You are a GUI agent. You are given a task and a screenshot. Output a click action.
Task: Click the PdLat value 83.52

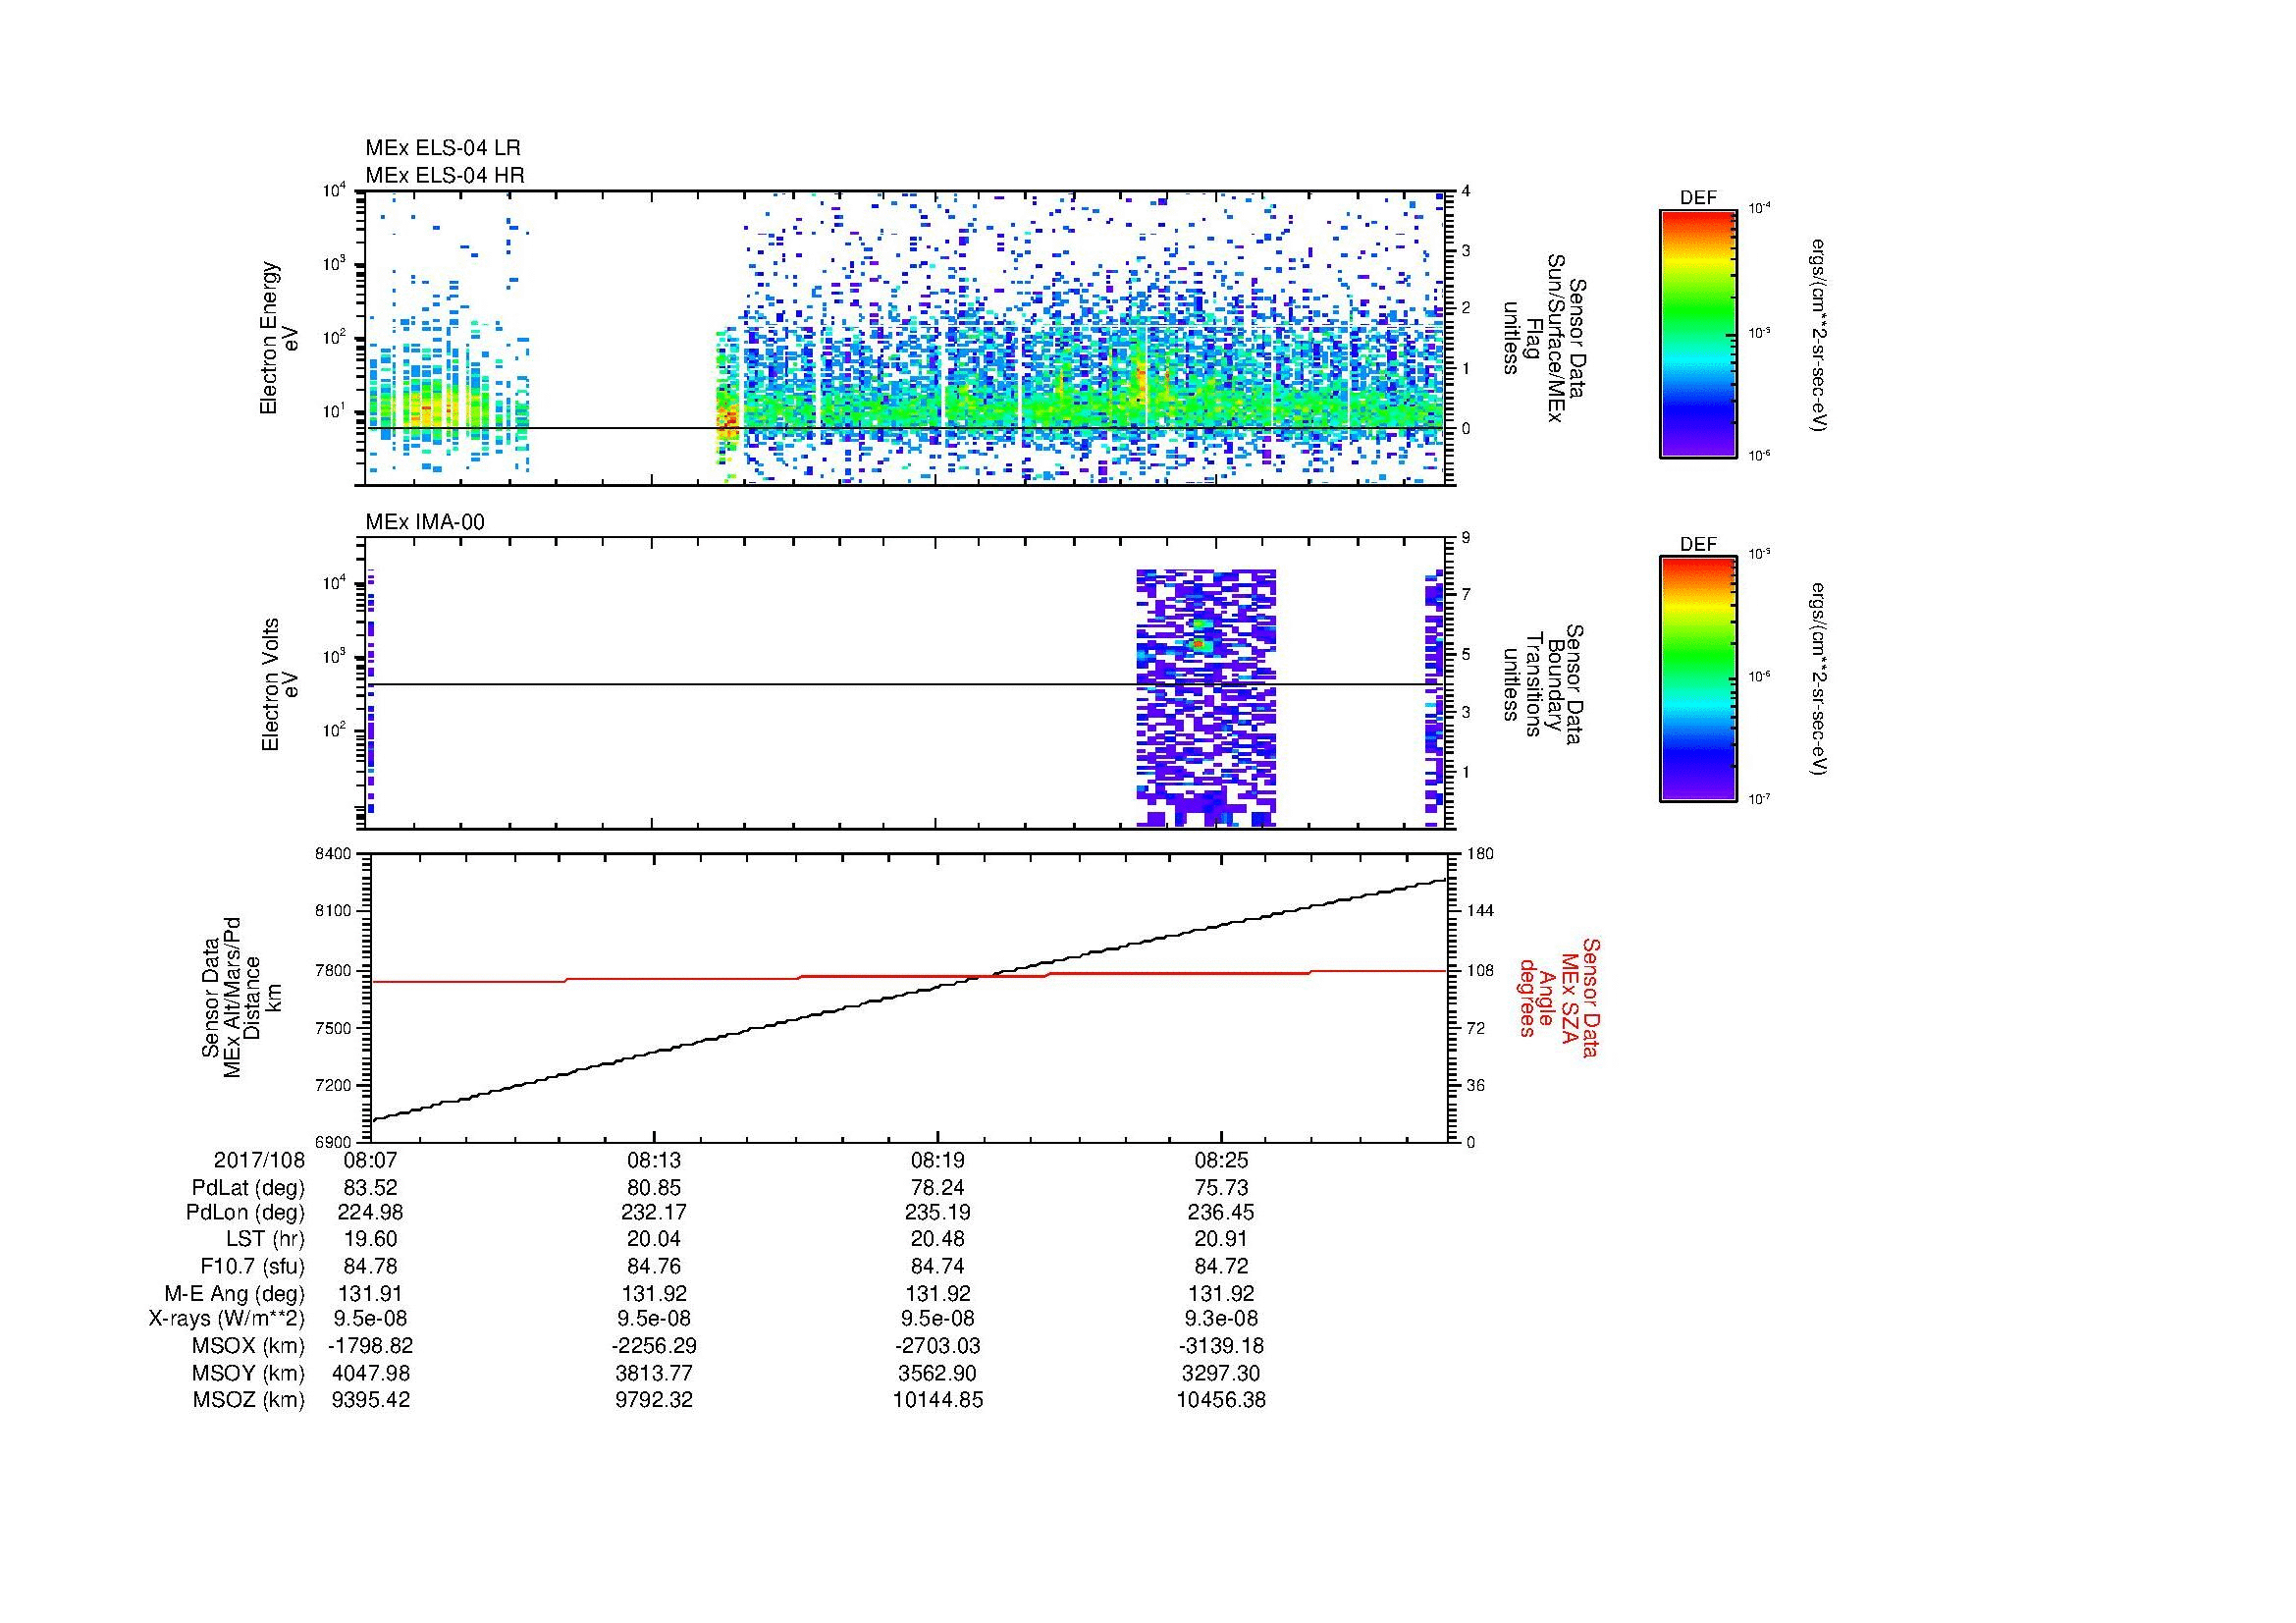tap(371, 1188)
